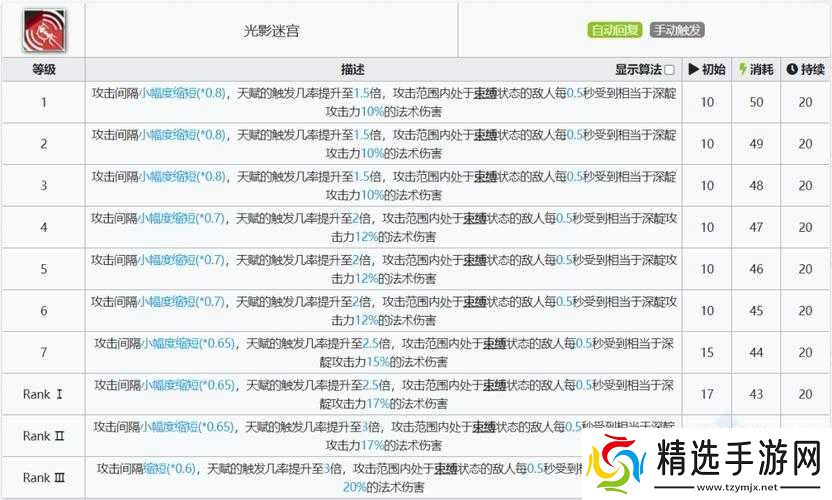Click the play icon beside 初始

pyautogui.click(x=694, y=69)
